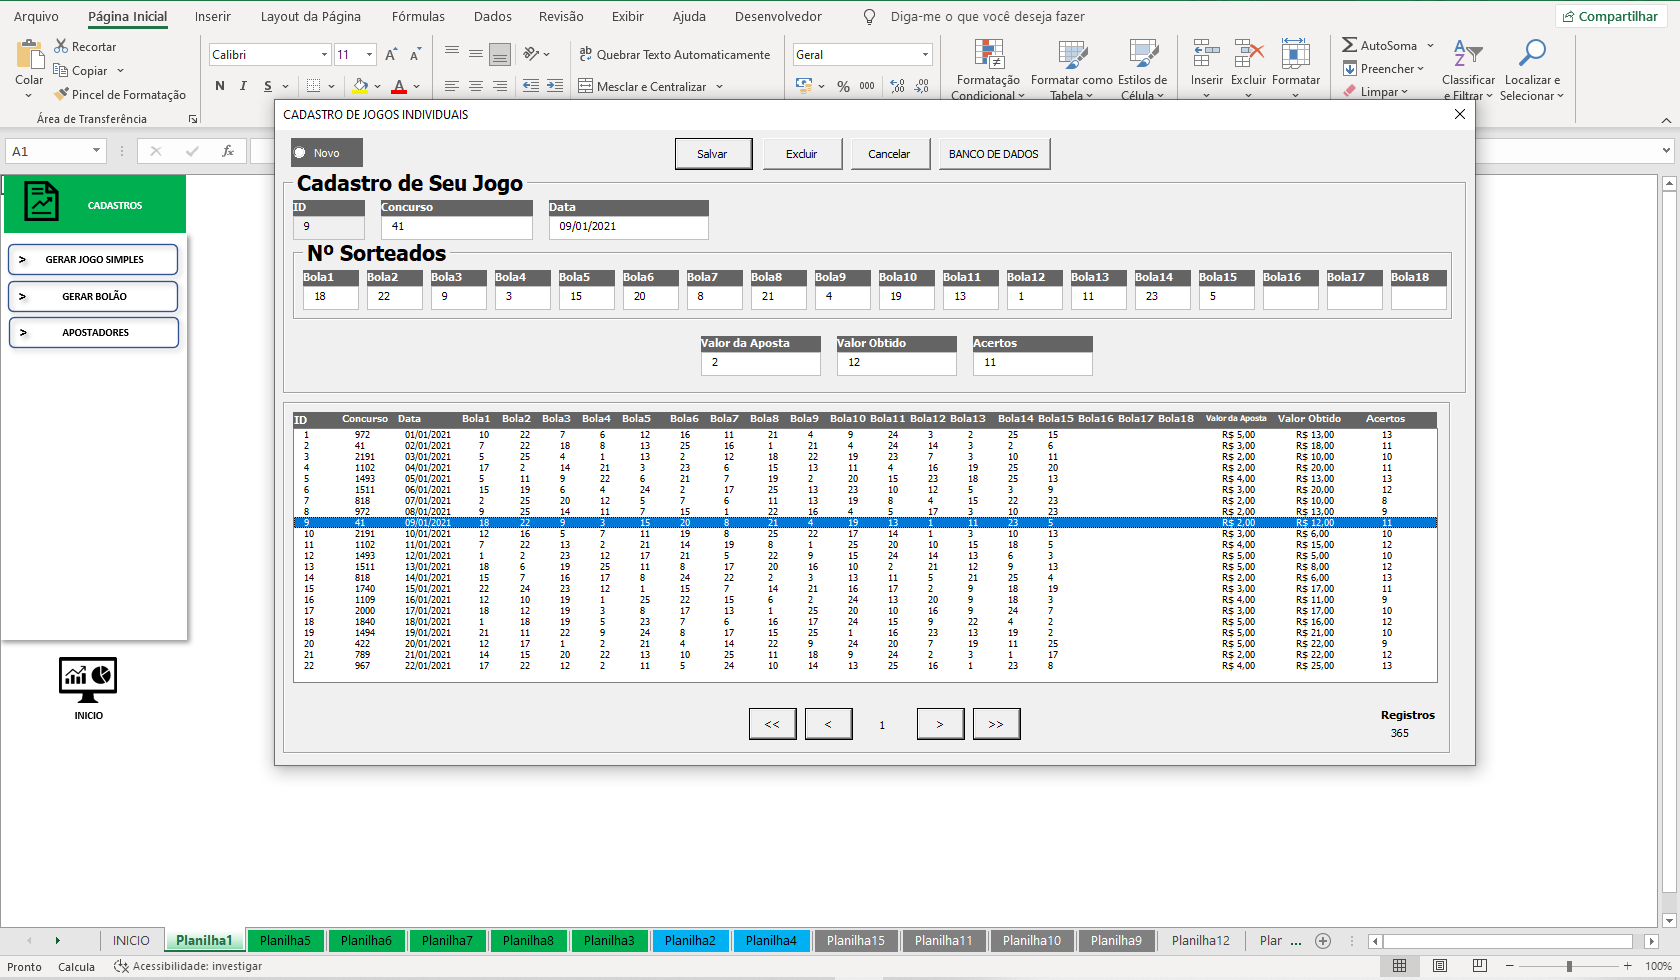Select the Planilha5 sheet tab
1680x980 pixels.
click(x=285, y=940)
